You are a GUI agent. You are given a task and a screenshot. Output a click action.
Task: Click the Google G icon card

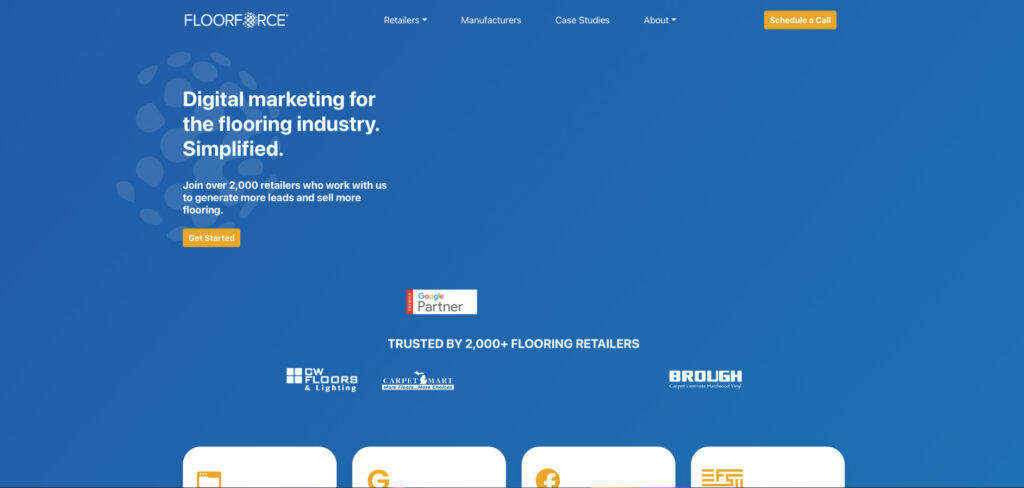(429, 467)
